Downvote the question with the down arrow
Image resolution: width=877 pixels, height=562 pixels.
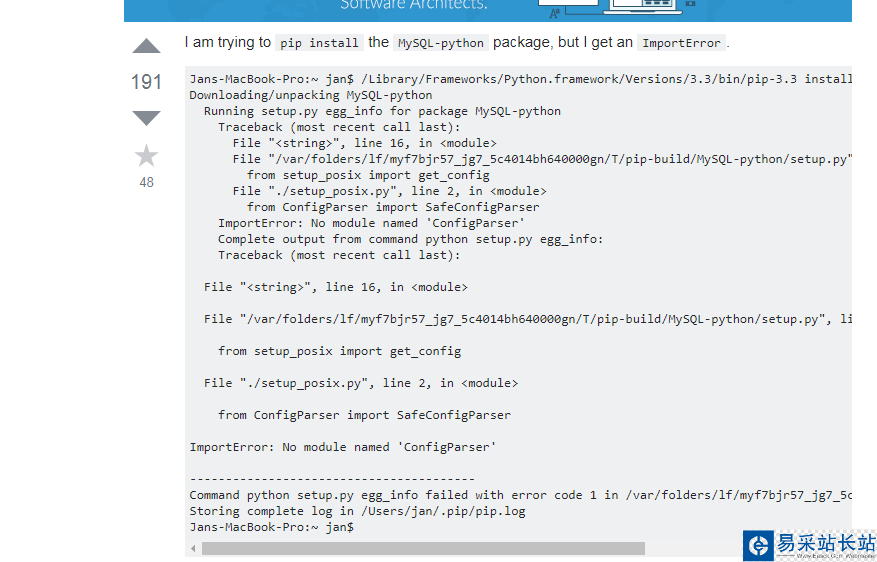pyautogui.click(x=146, y=118)
